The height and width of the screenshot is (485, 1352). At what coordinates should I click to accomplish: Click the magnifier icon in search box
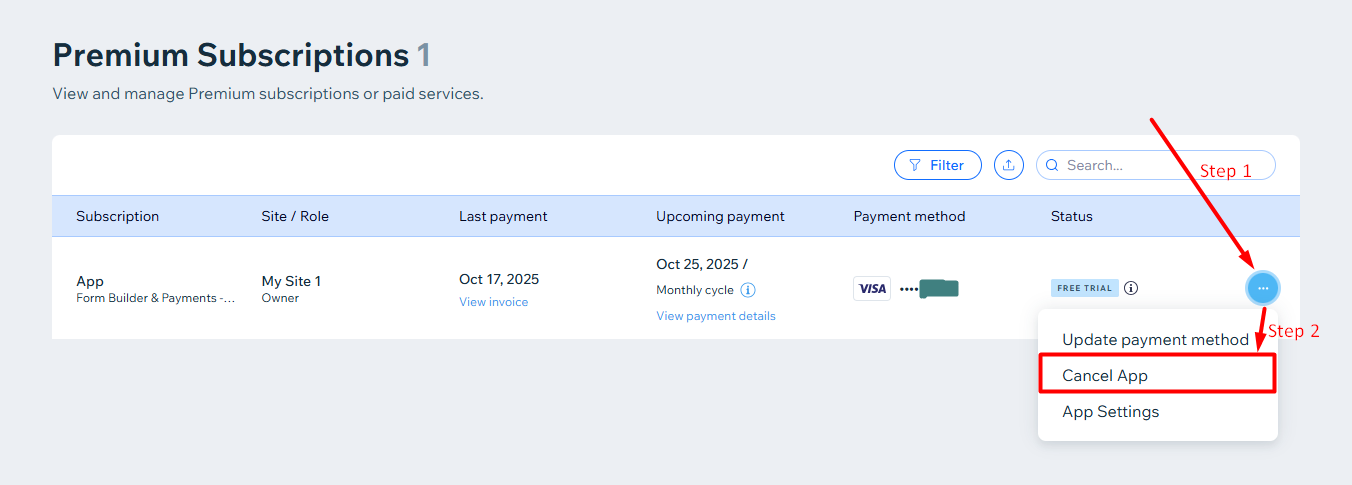pyautogui.click(x=1052, y=165)
